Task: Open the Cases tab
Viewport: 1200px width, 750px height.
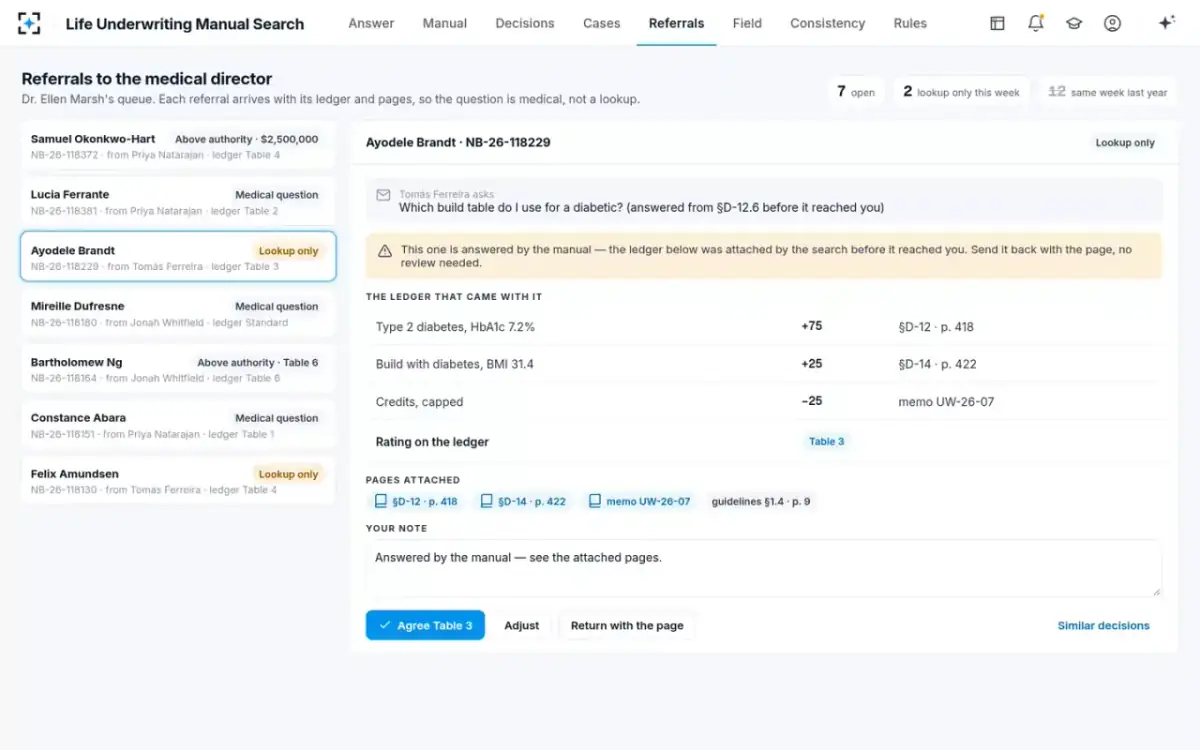Action: pos(602,23)
